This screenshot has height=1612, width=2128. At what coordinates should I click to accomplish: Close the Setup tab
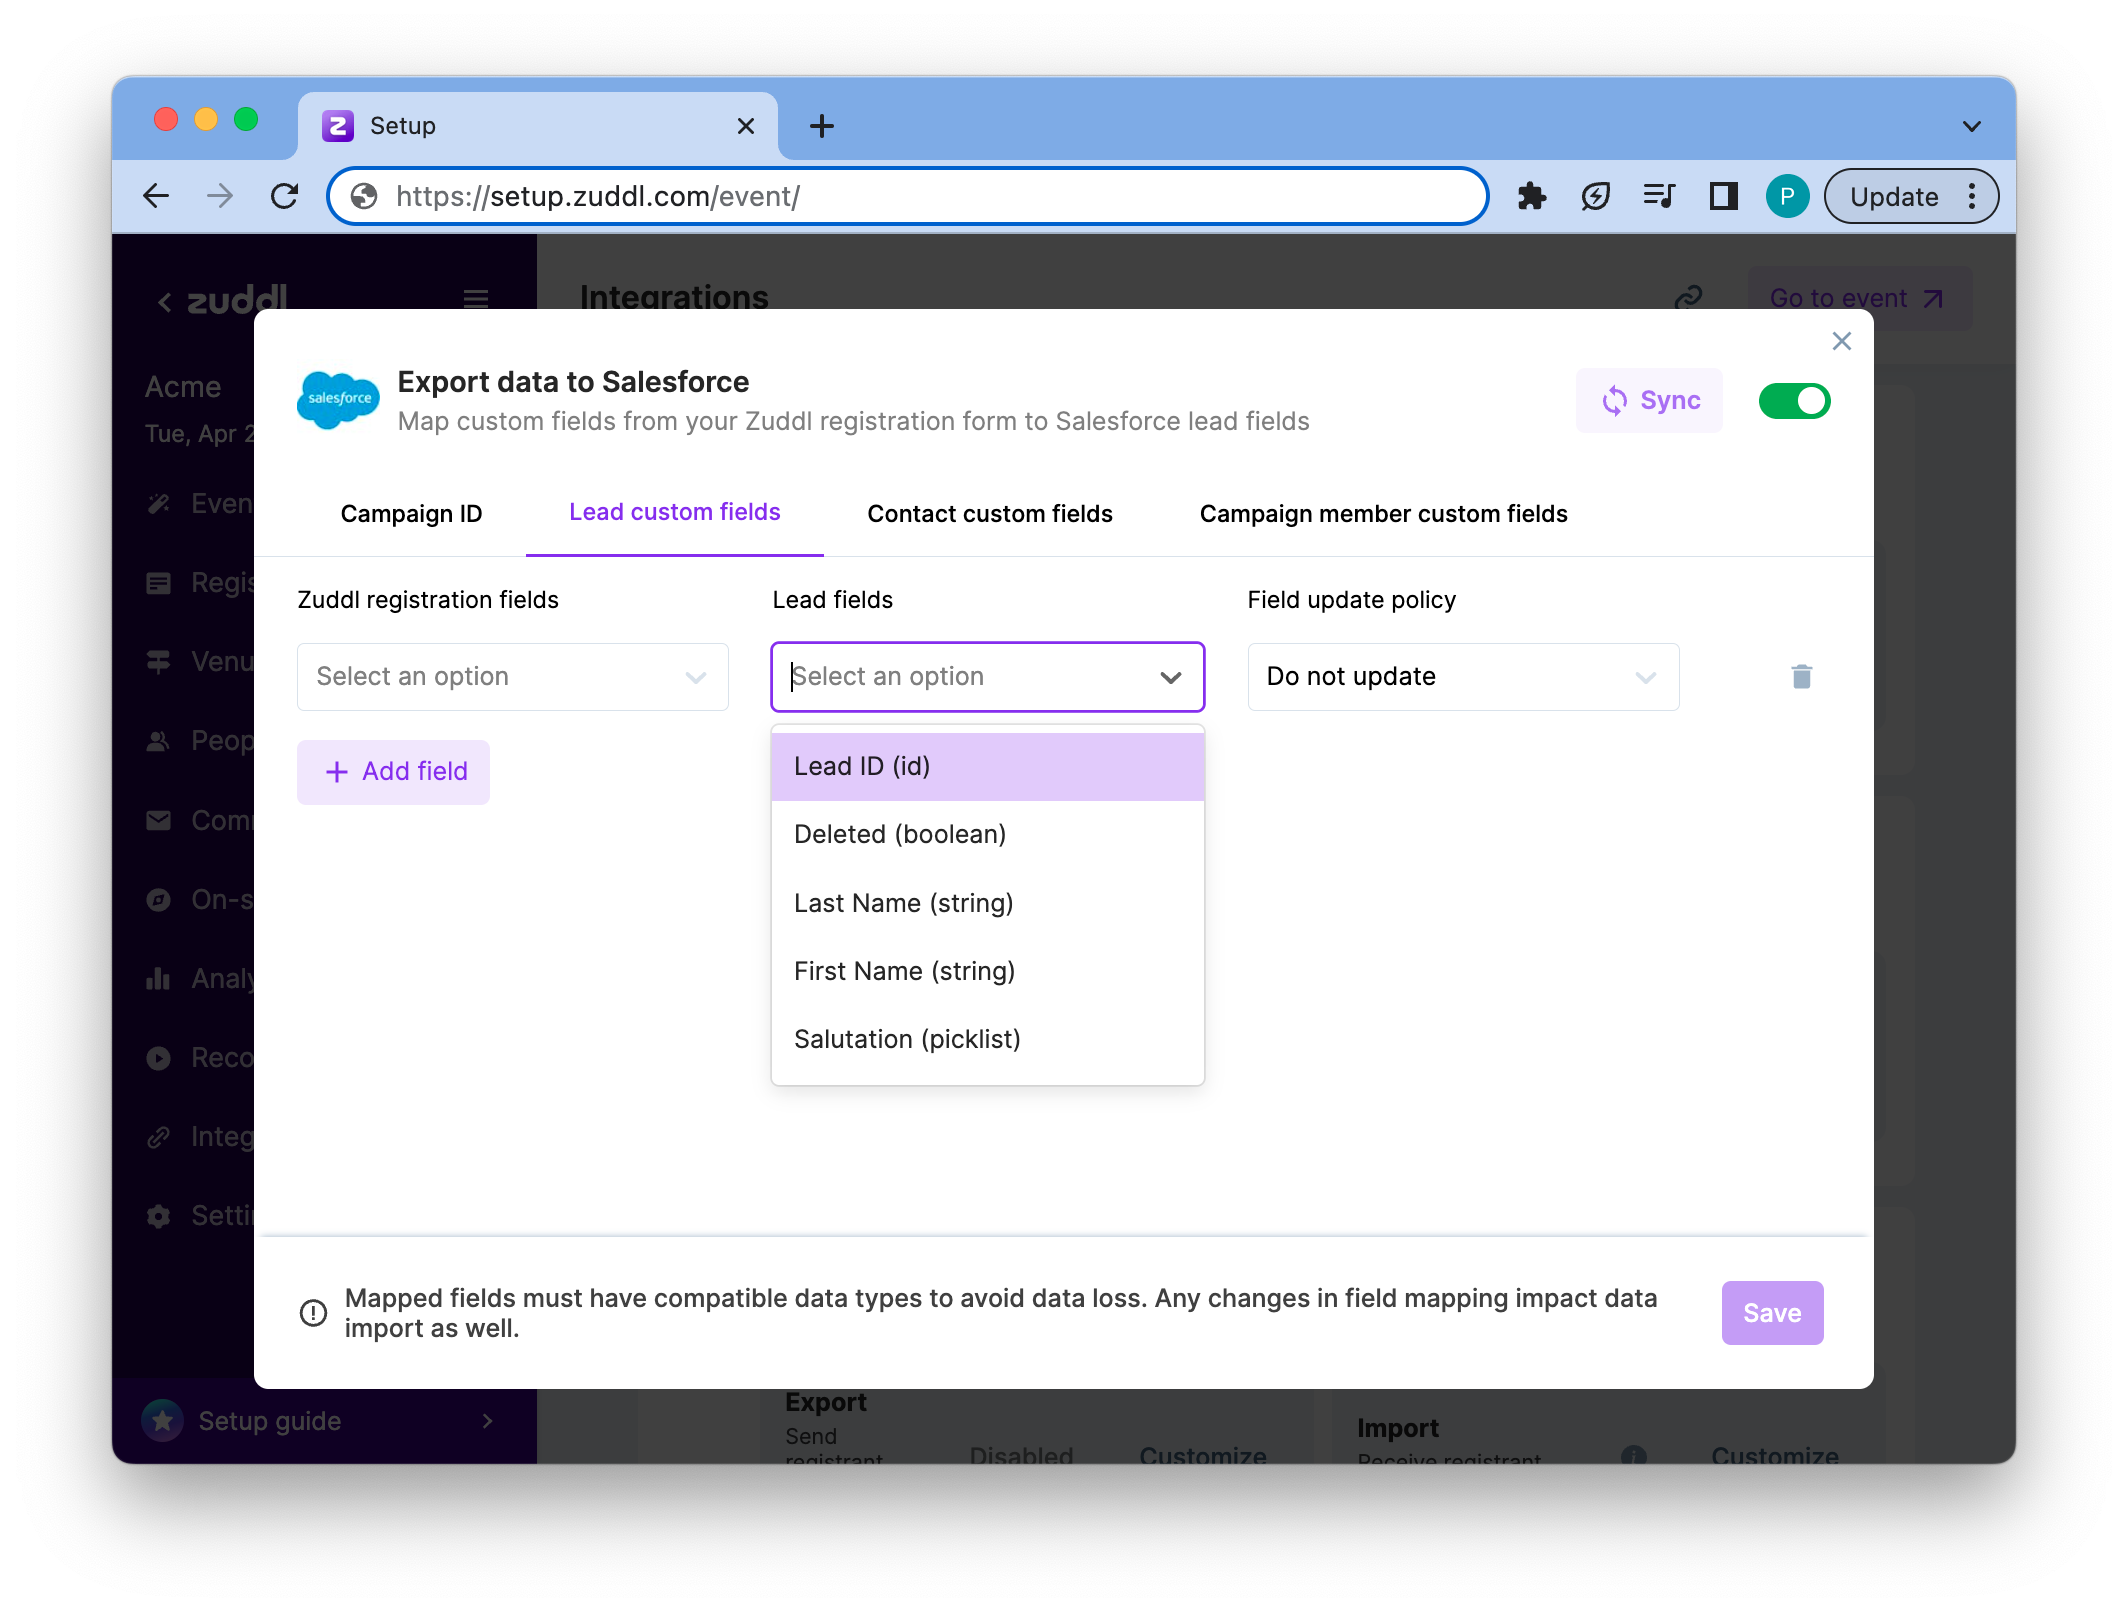(746, 126)
